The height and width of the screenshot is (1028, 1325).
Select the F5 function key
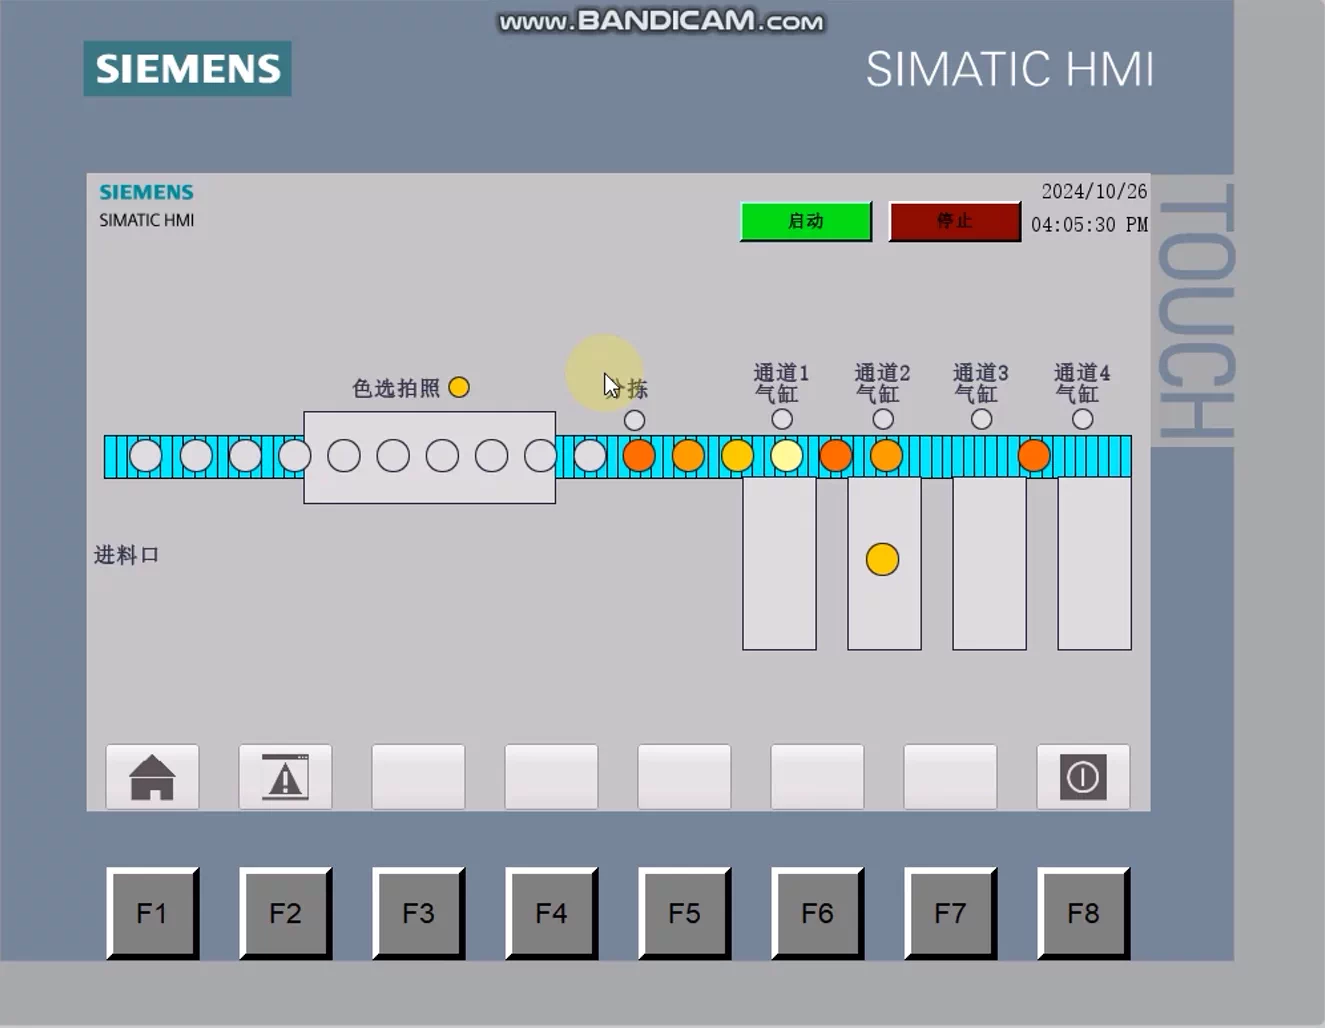pos(684,913)
